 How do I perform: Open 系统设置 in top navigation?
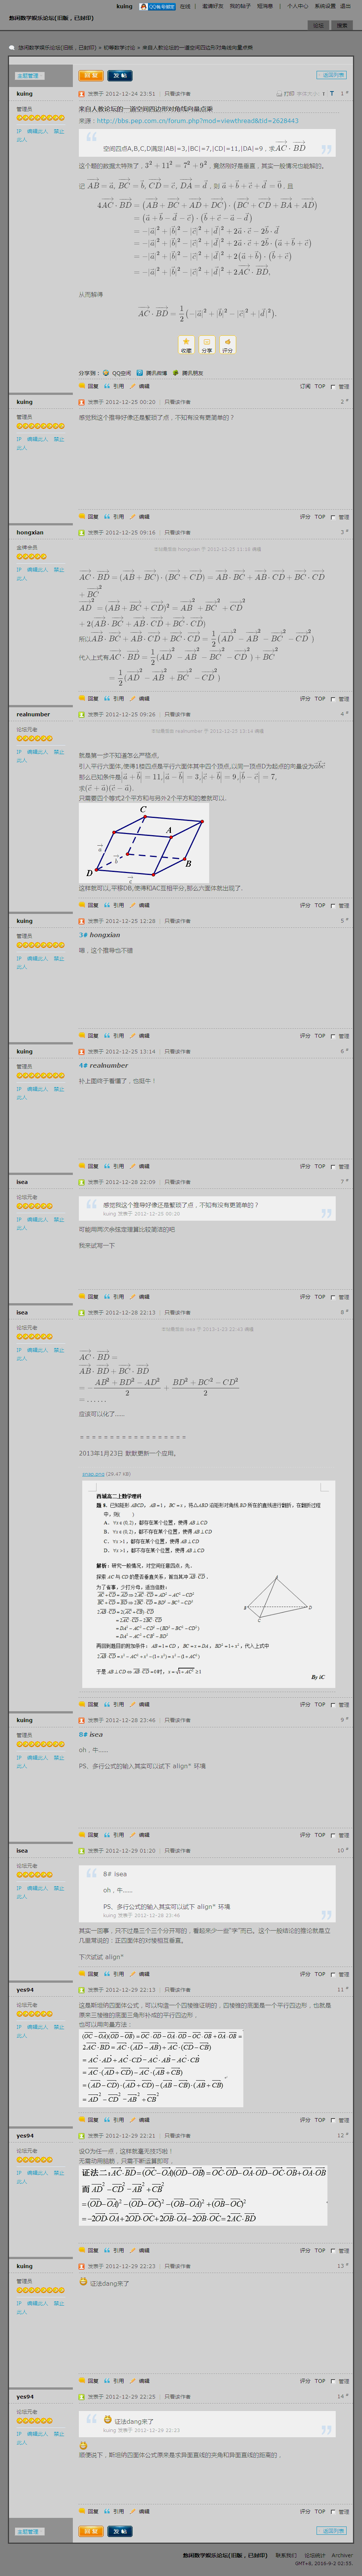(325, 6)
